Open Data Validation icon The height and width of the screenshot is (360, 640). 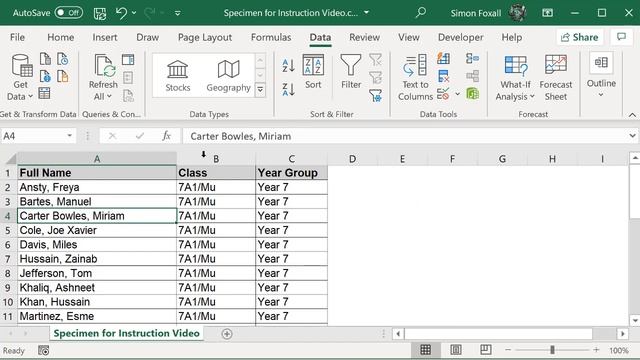pos(443,94)
